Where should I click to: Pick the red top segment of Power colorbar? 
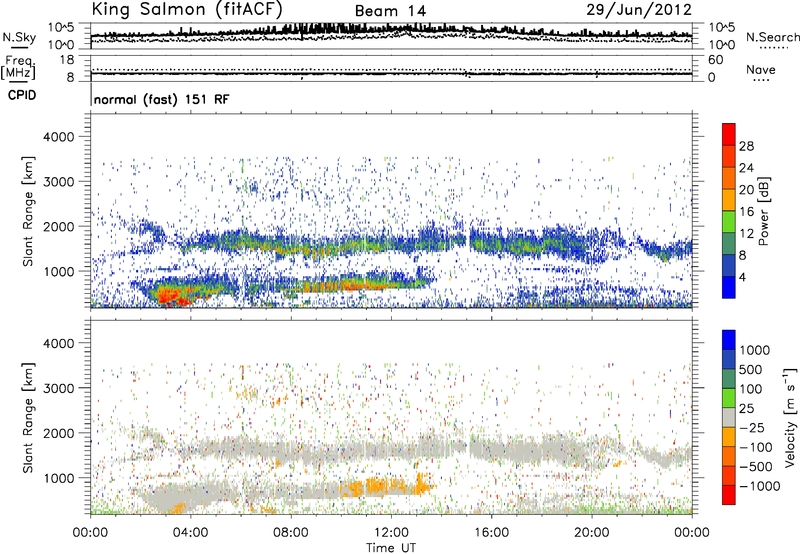(729, 134)
